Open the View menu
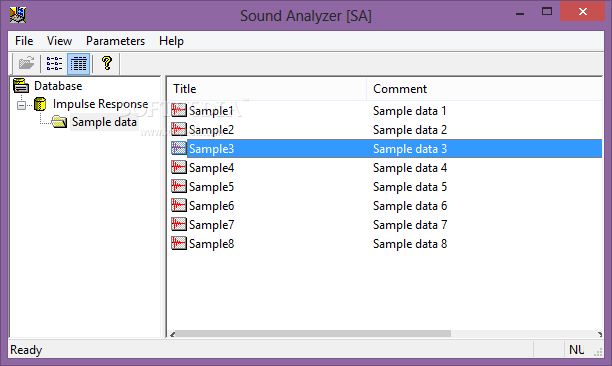Screen dimensions: 612x366 pyautogui.click(x=59, y=41)
